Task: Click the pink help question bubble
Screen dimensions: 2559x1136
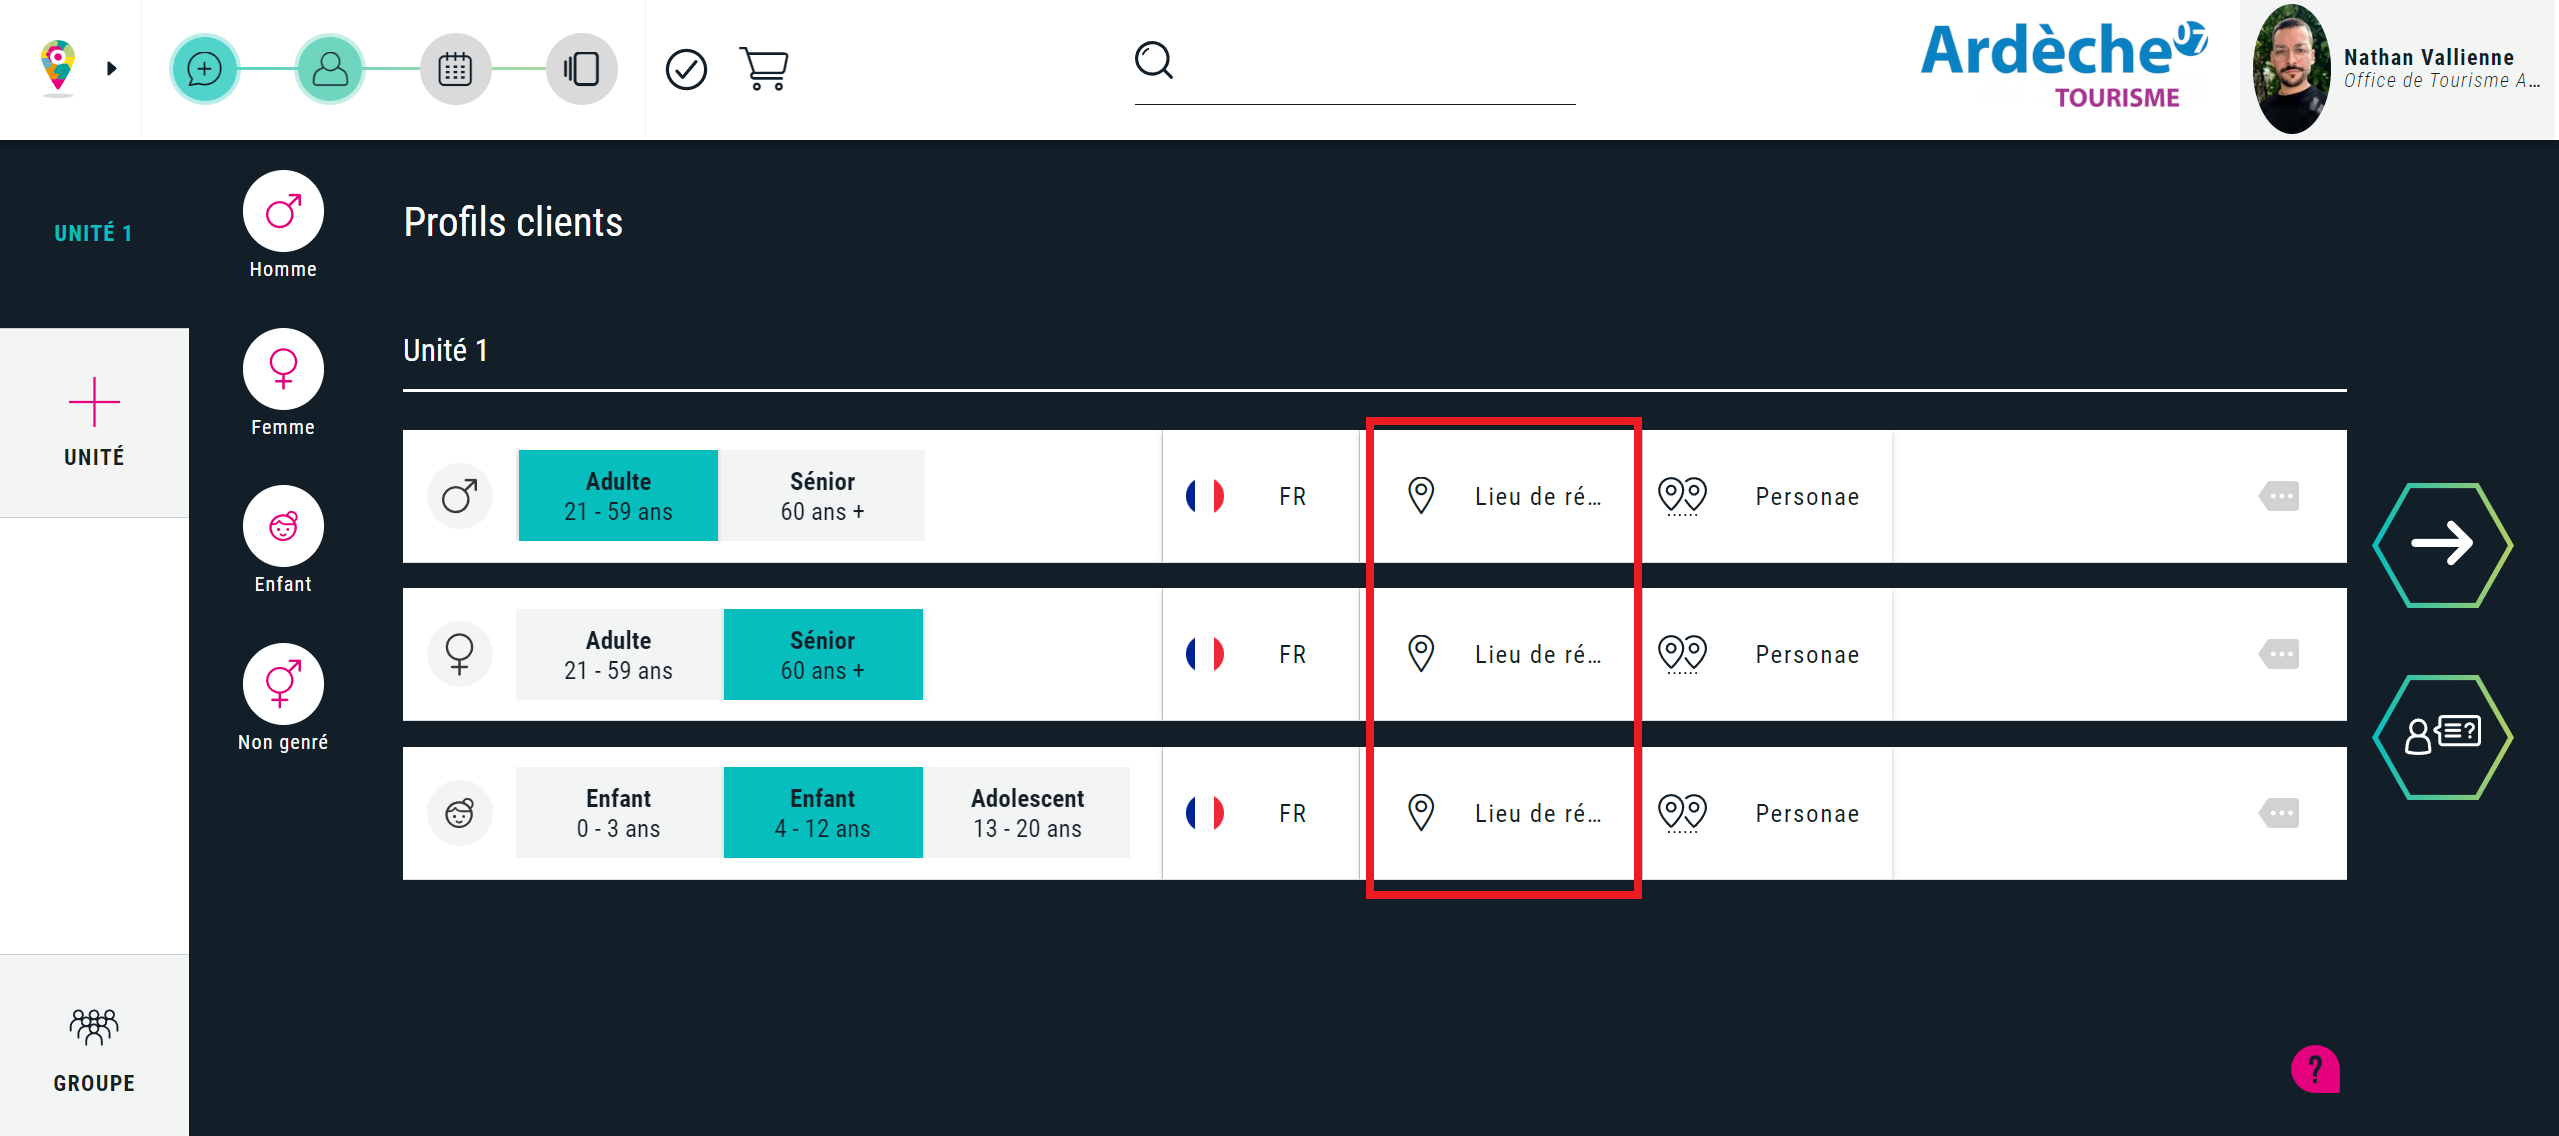Action: pyautogui.click(x=2314, y=1069)
